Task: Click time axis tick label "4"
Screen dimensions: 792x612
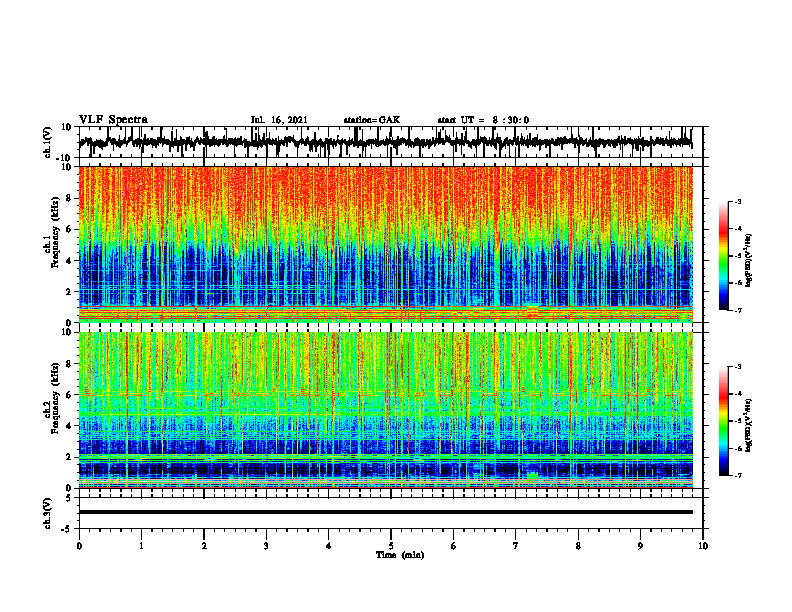Action: pyautogui.click(x=329, y=546)
